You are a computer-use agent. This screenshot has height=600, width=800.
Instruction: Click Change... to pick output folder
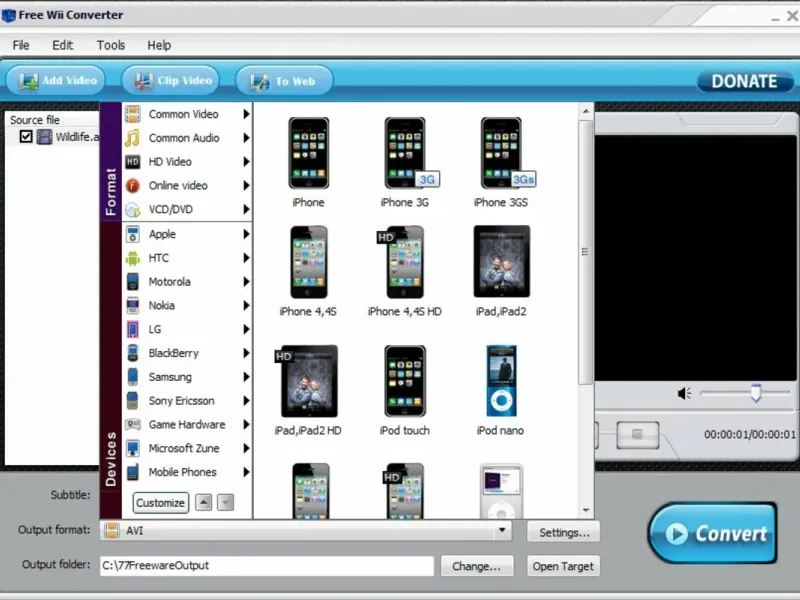(x=477, y=566)
